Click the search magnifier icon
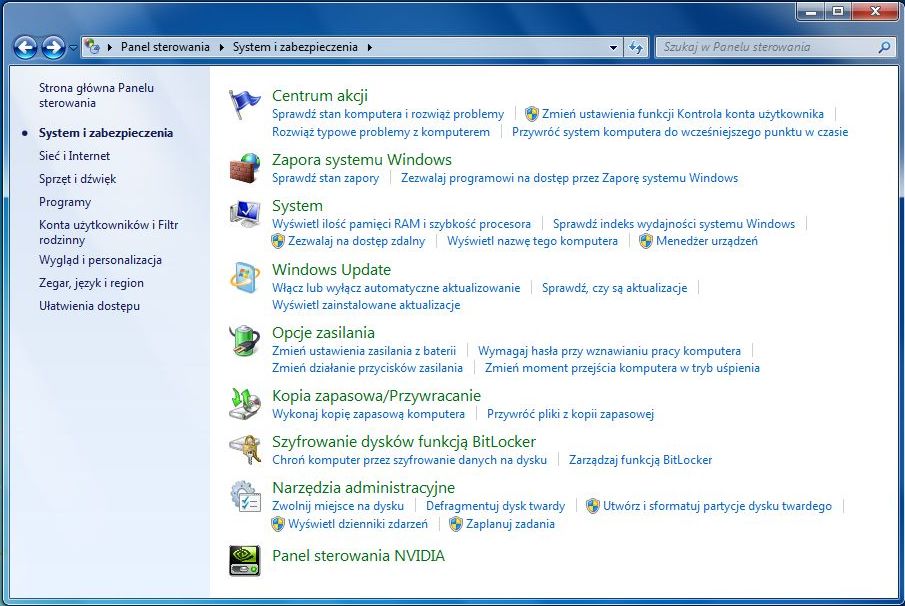Image resolution: width=905 pixels, height=606 pixels. 884,47
